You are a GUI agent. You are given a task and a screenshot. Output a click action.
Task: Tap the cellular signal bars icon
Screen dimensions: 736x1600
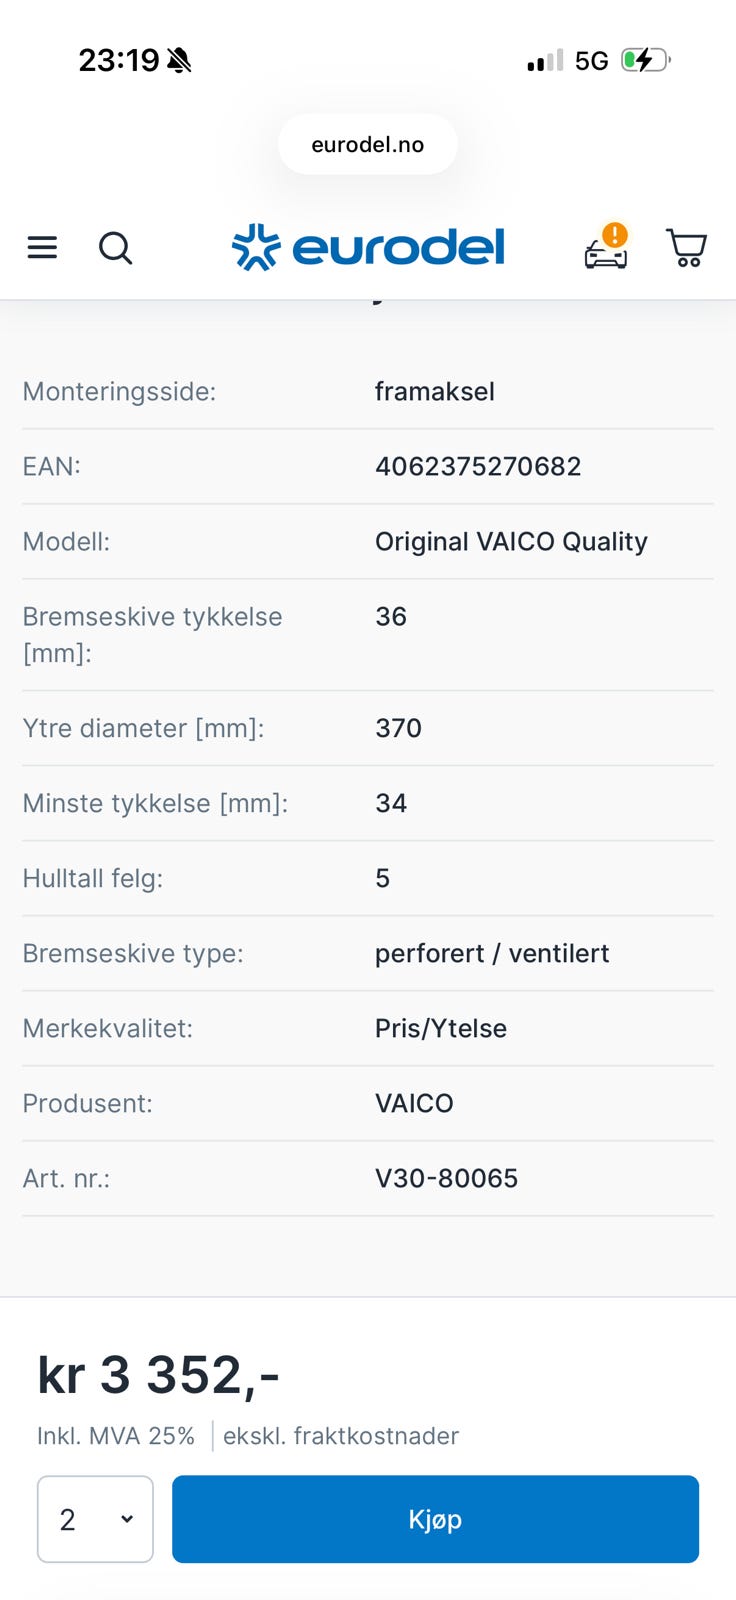coord(545,62)
